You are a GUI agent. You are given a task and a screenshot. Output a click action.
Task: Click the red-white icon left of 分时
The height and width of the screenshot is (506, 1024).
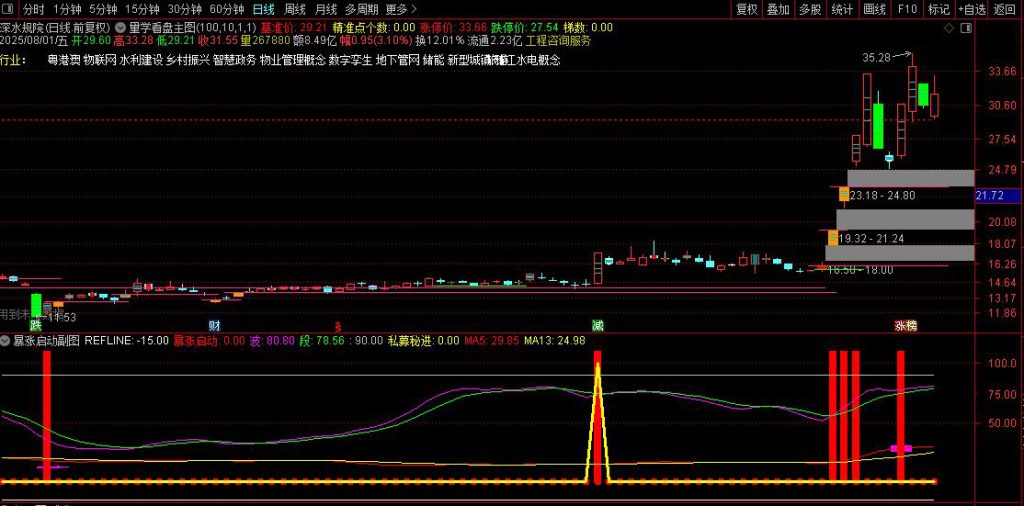point(9,9)
